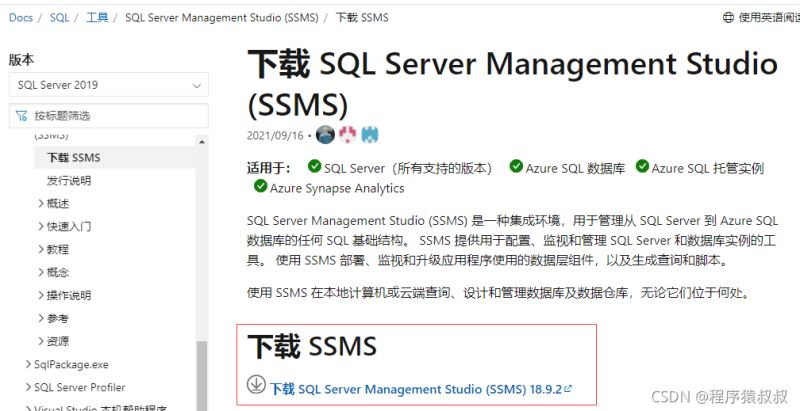The image size is (800, 411).
Task: Click the filter funnel icon
Action: (21, 115)
